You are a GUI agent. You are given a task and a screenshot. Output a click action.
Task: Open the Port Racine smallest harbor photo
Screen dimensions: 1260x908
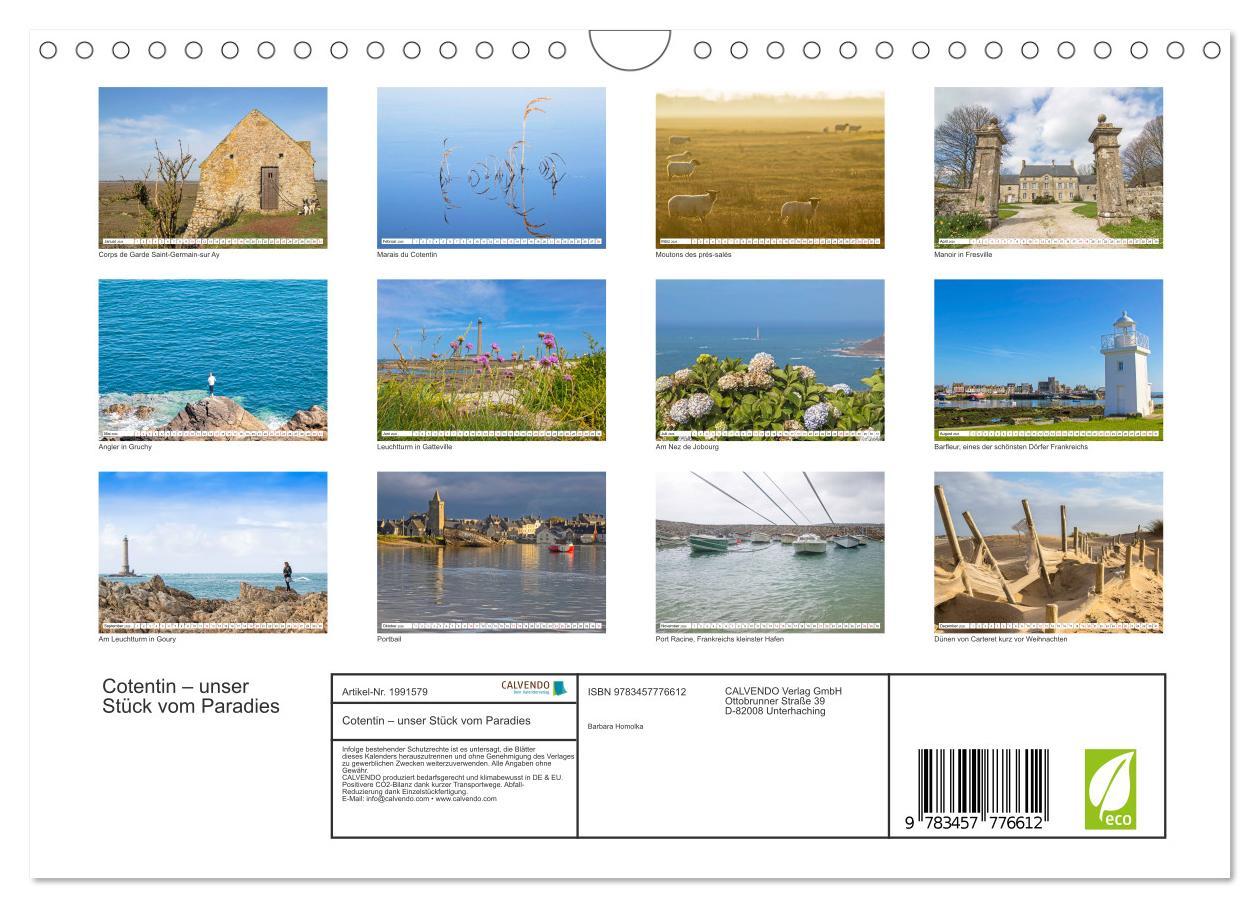(x=770, y=550)
